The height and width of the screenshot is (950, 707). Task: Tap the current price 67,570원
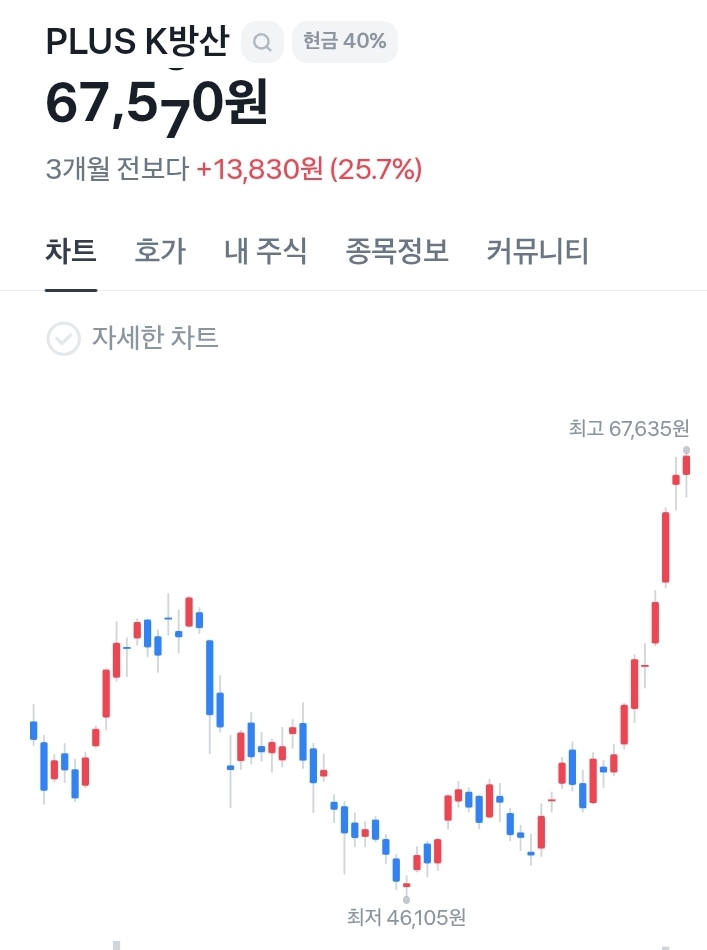click(156, 104)
